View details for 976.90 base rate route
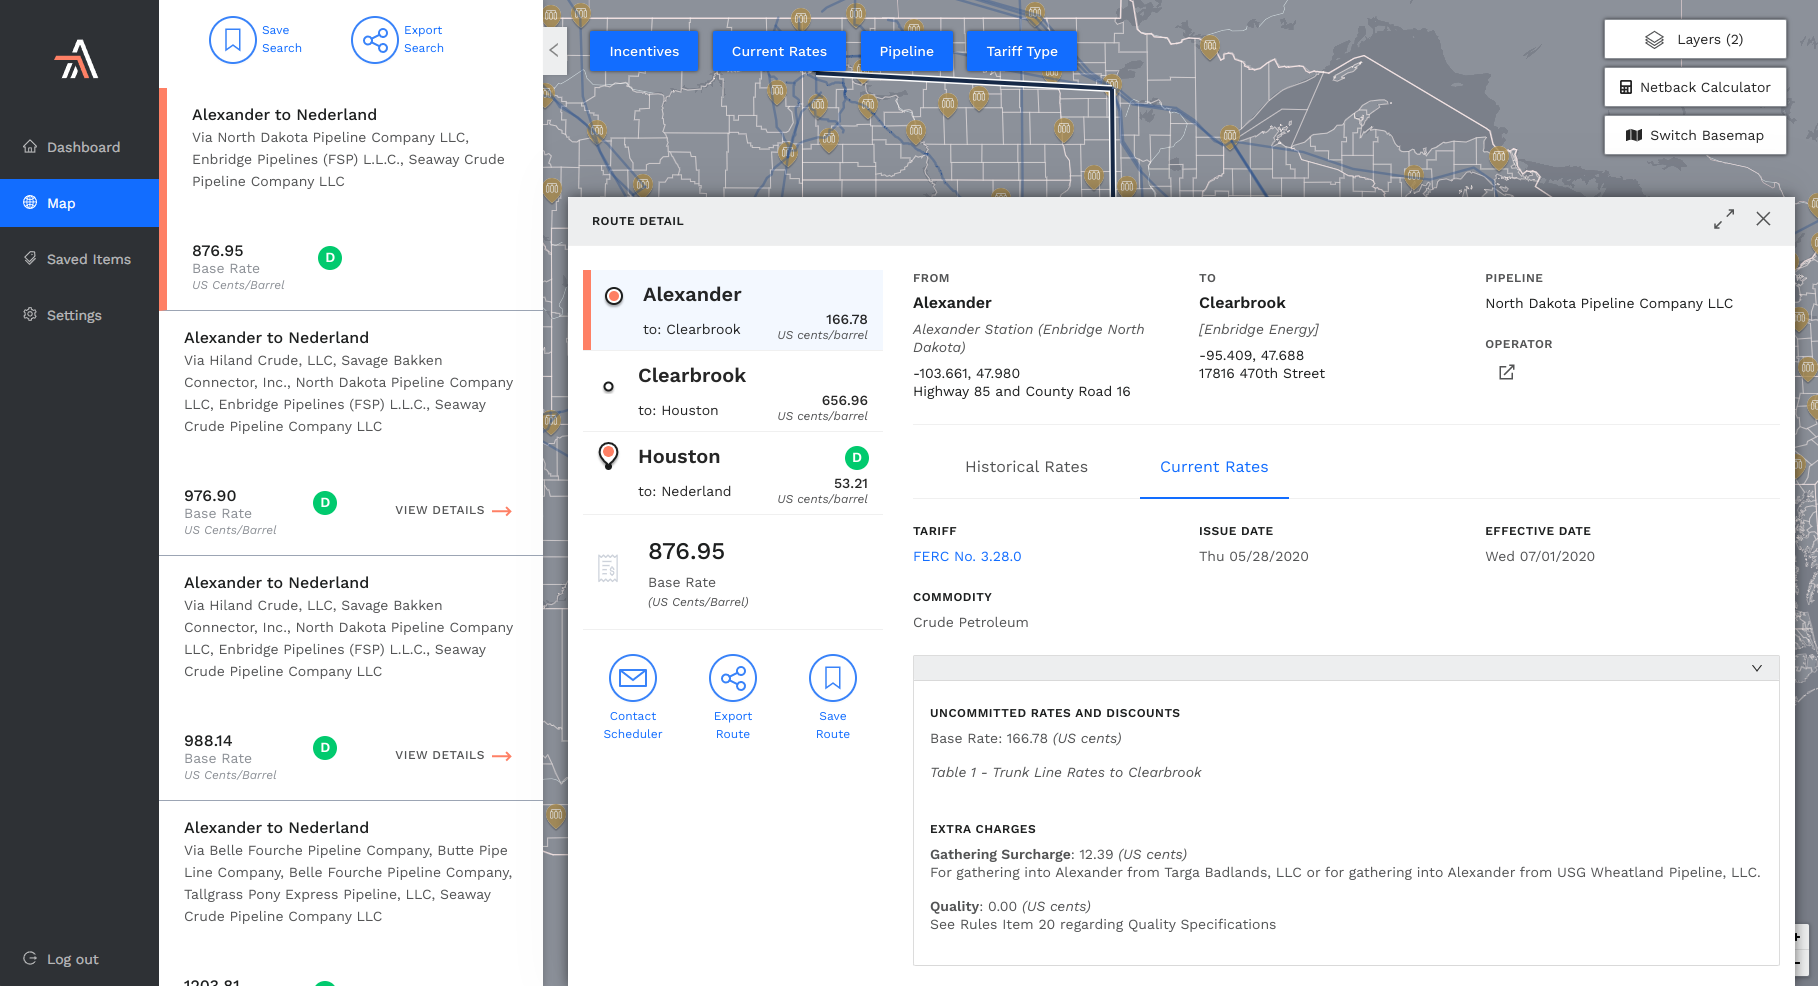The image size is (1818, 986). tap(453, 510)
